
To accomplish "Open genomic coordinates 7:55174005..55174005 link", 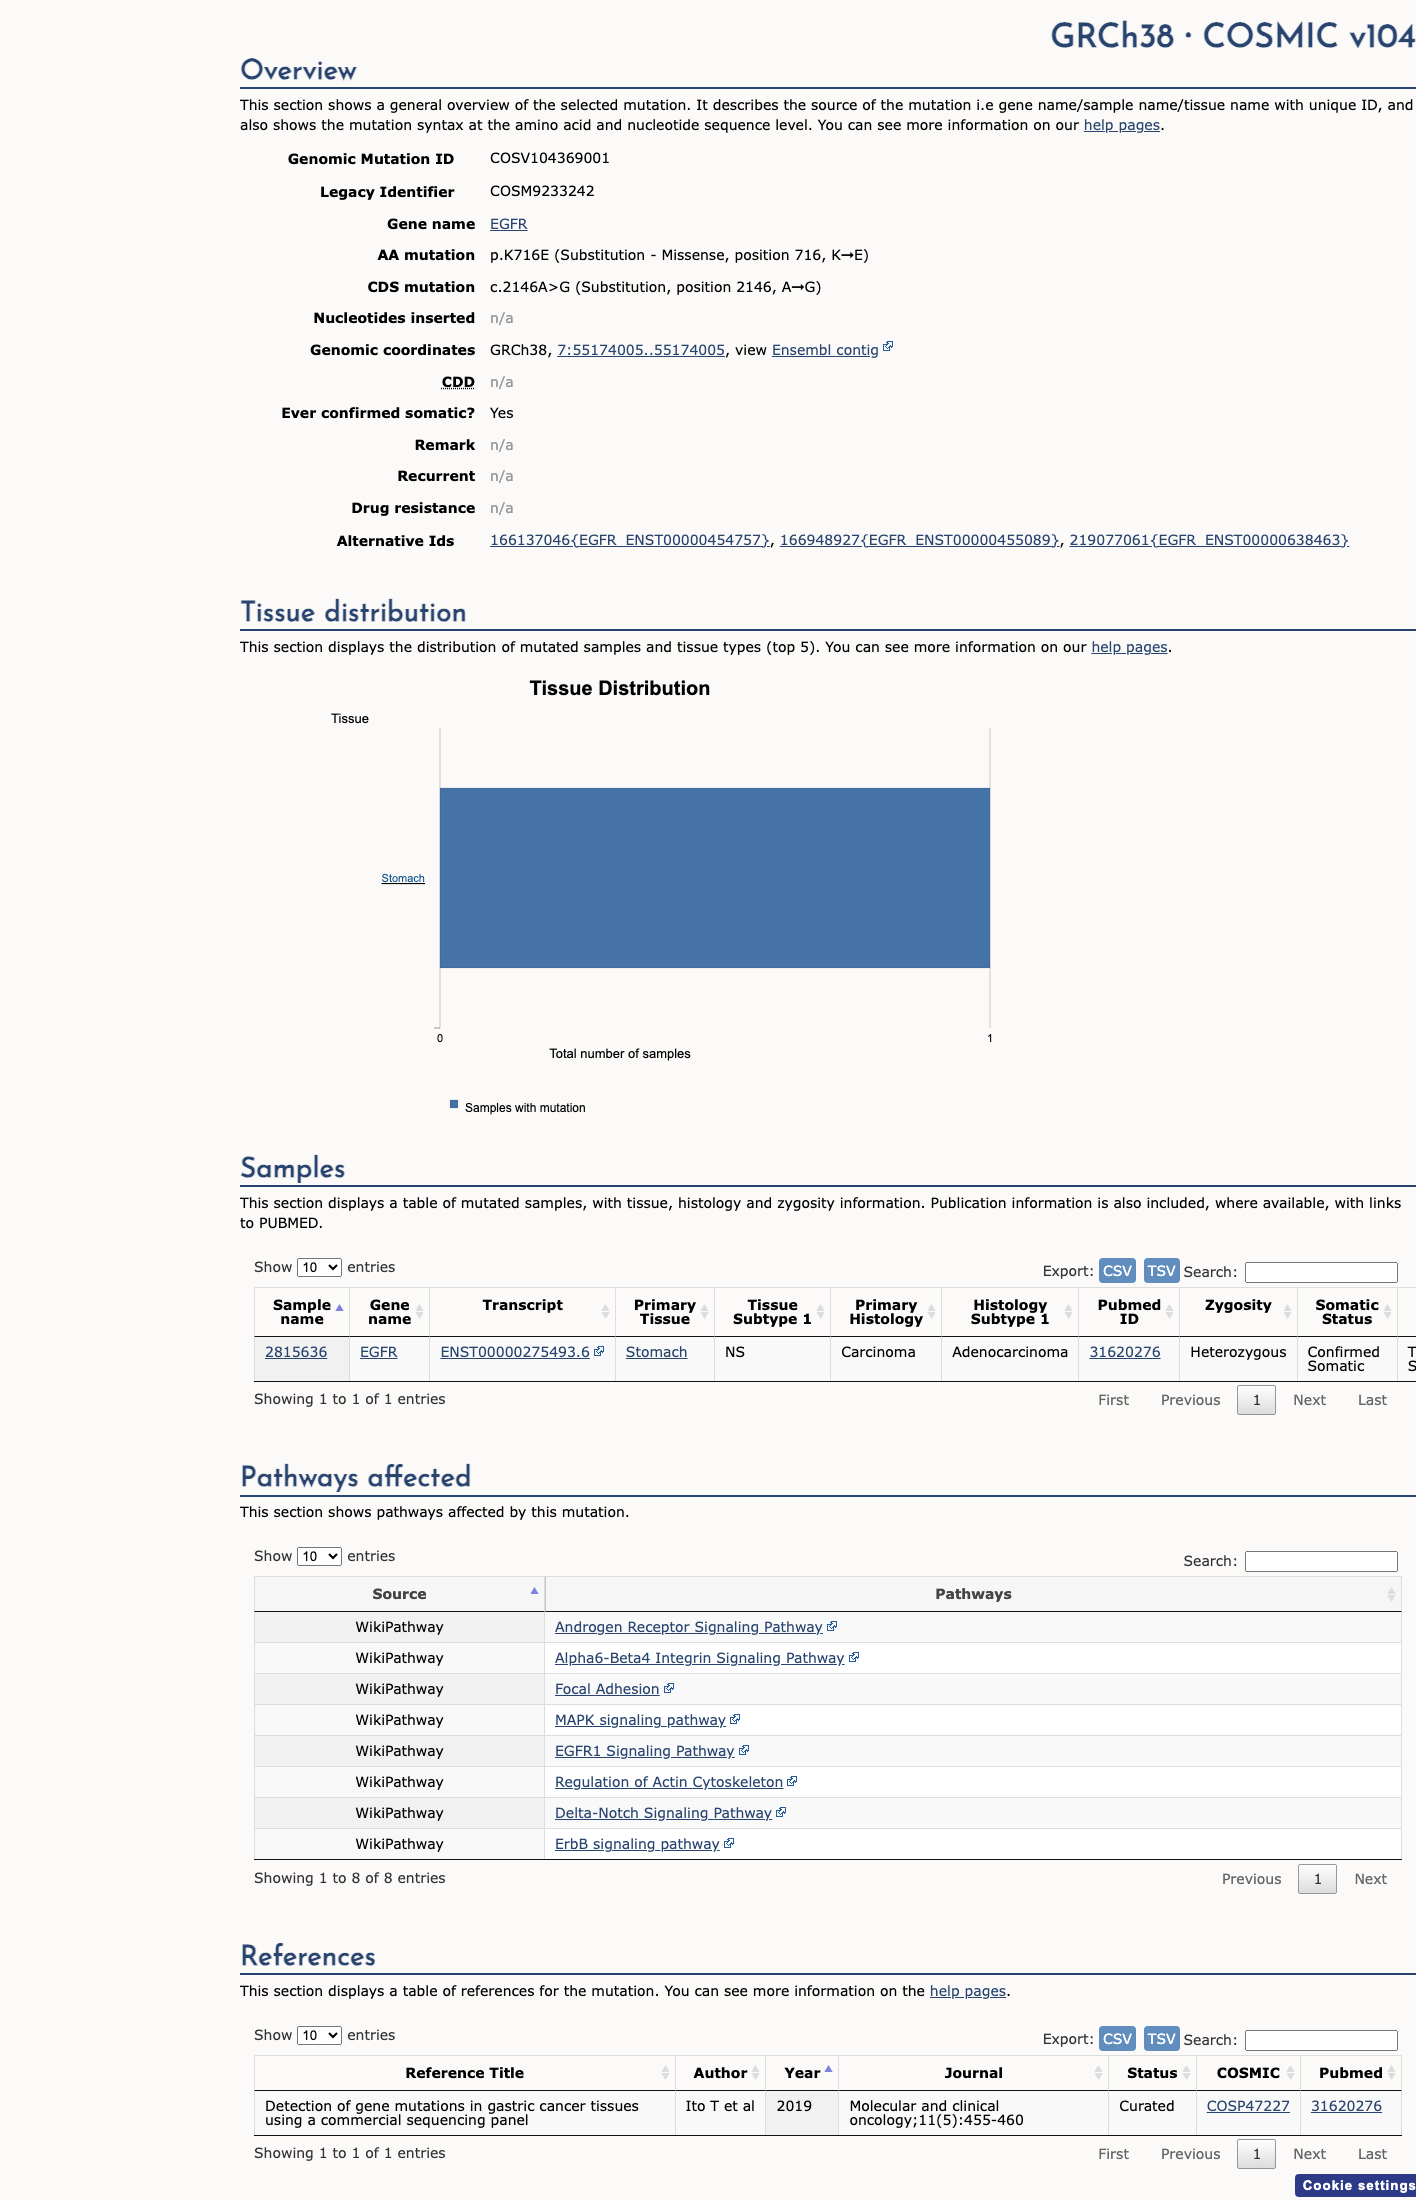I will (x=641, y=350).
